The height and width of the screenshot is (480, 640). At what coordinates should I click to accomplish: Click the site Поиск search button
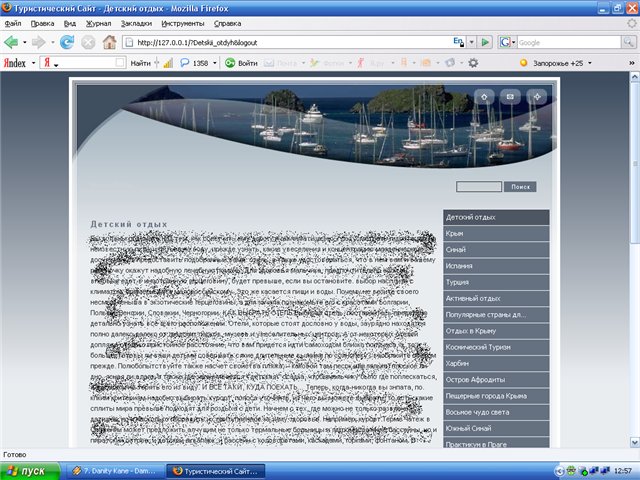[520, 187]
